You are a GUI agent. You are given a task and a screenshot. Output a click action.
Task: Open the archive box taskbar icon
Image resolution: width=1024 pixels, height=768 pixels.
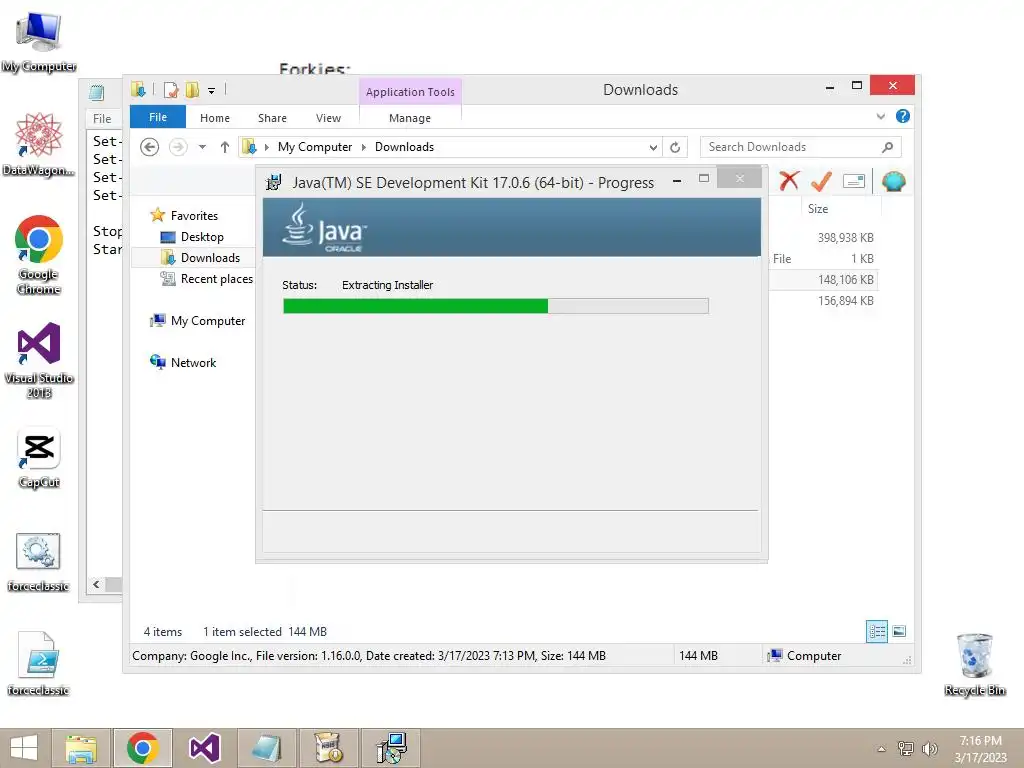click(328, 748)
